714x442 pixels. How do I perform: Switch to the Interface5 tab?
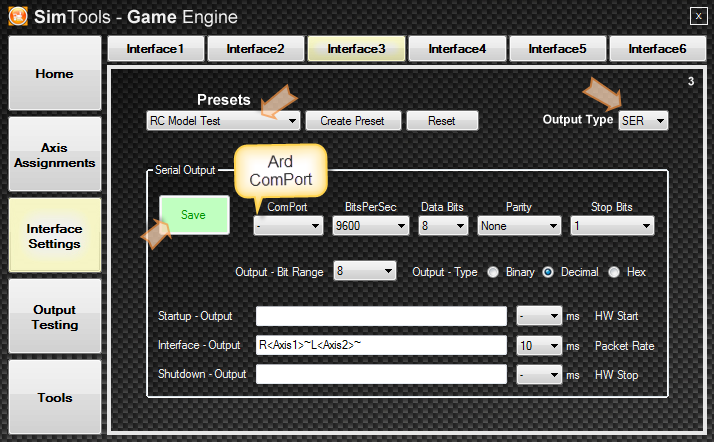click(558, 49)
